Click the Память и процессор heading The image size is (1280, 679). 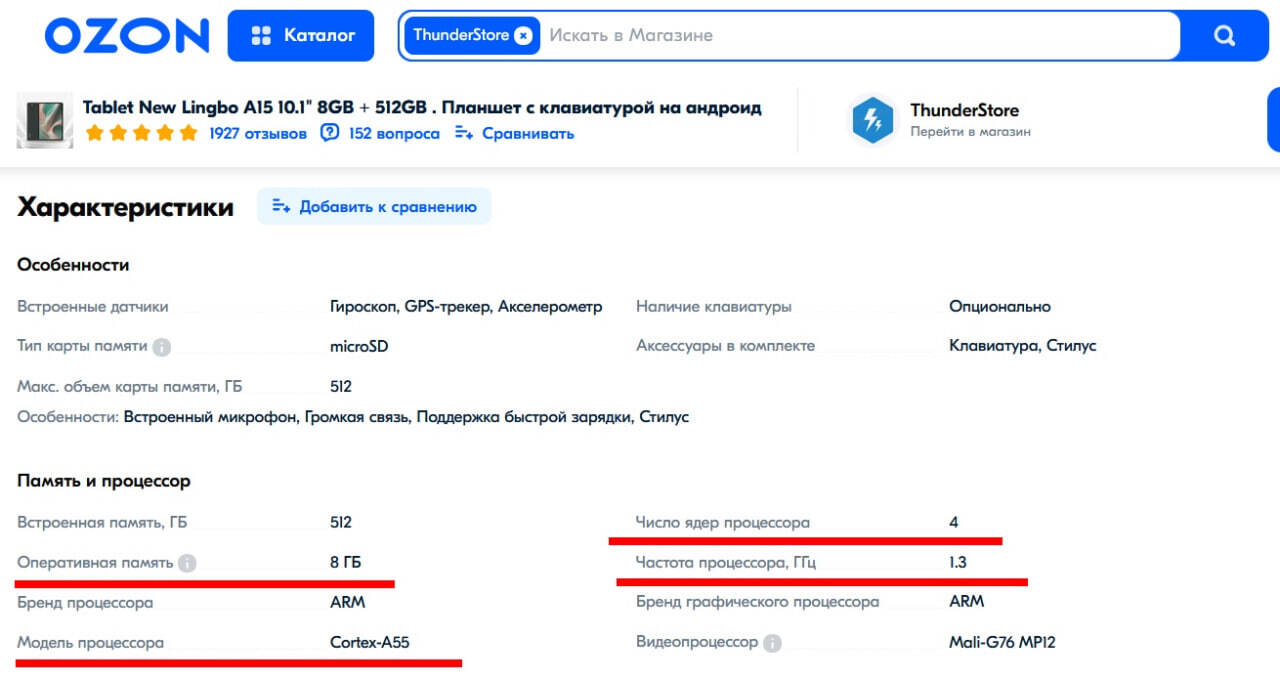click(x=103, y=481)
